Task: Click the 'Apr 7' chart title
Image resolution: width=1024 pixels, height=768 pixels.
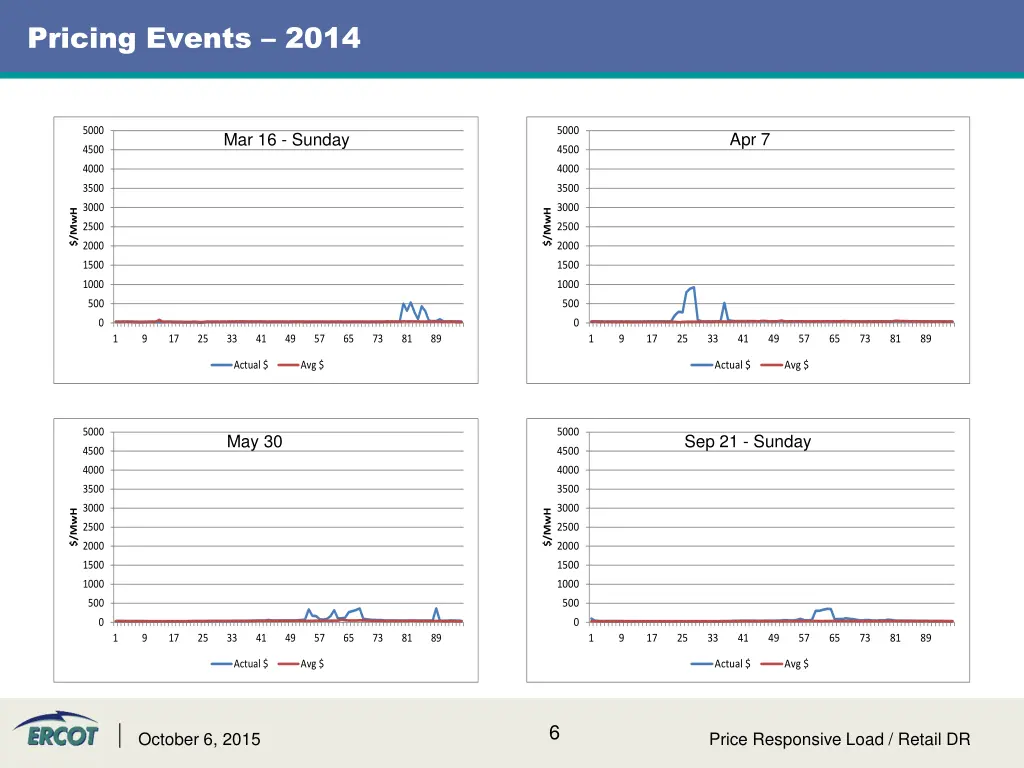Action: pos(749,140)
